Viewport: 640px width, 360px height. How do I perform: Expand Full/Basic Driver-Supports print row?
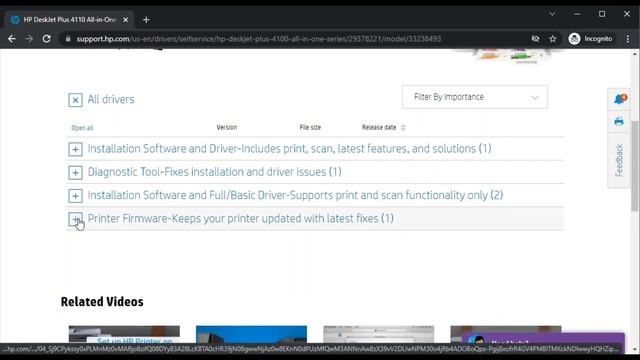pos(75,196)
